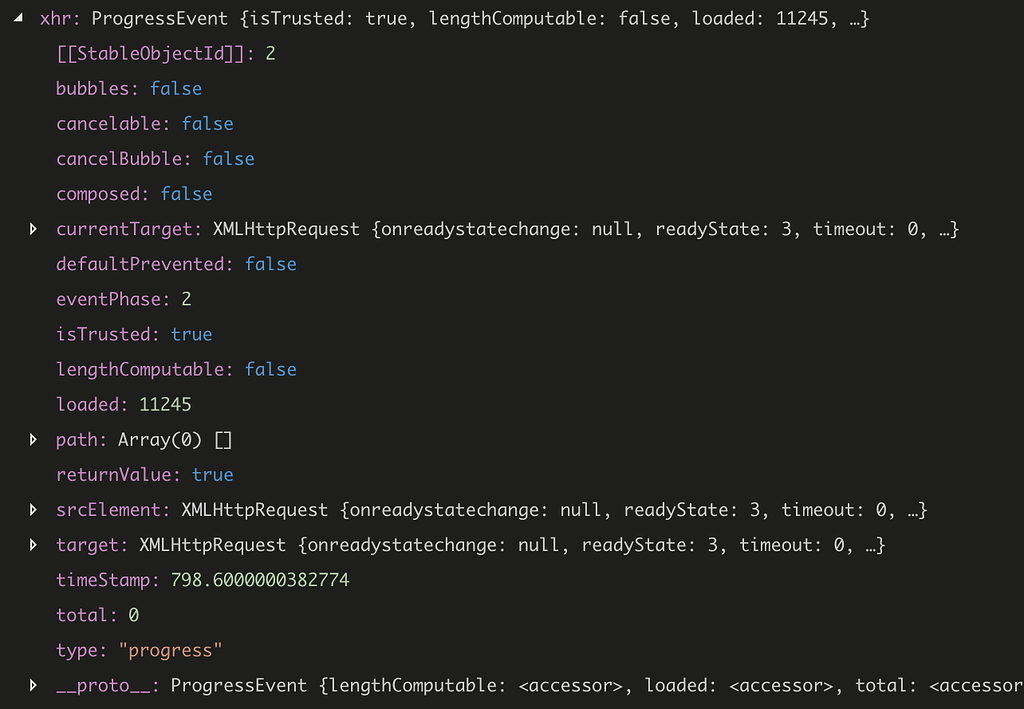Expand the path Array(0) arrow
The height and width of the screenshot is (709, 1024).
34,440
